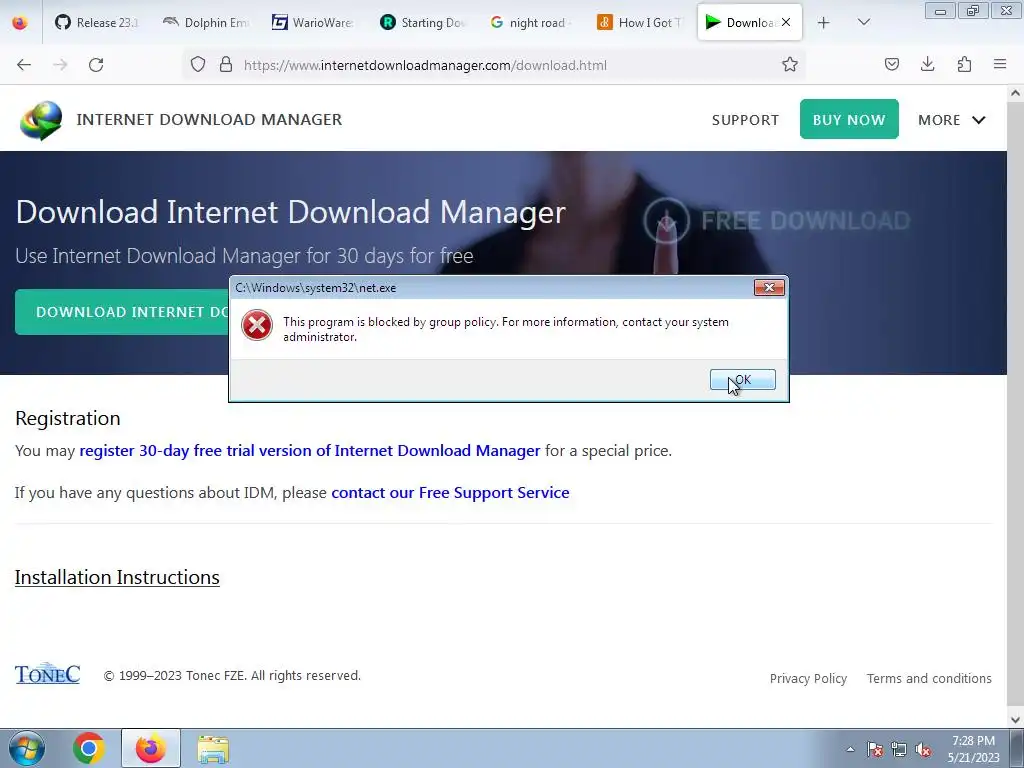Open the Pocket save icon
This screenshot has height=768, width=1024.
[x=891, y=65]
